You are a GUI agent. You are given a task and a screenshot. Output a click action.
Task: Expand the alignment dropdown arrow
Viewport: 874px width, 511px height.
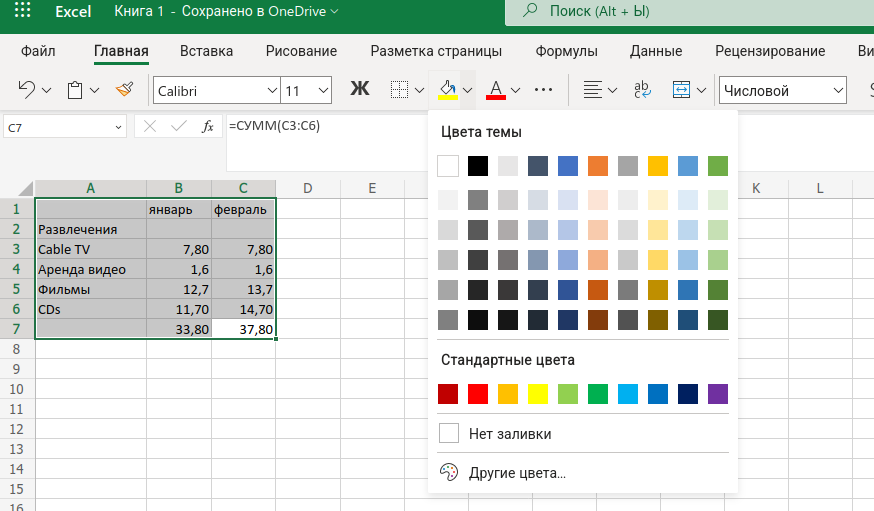pos(612,90)
